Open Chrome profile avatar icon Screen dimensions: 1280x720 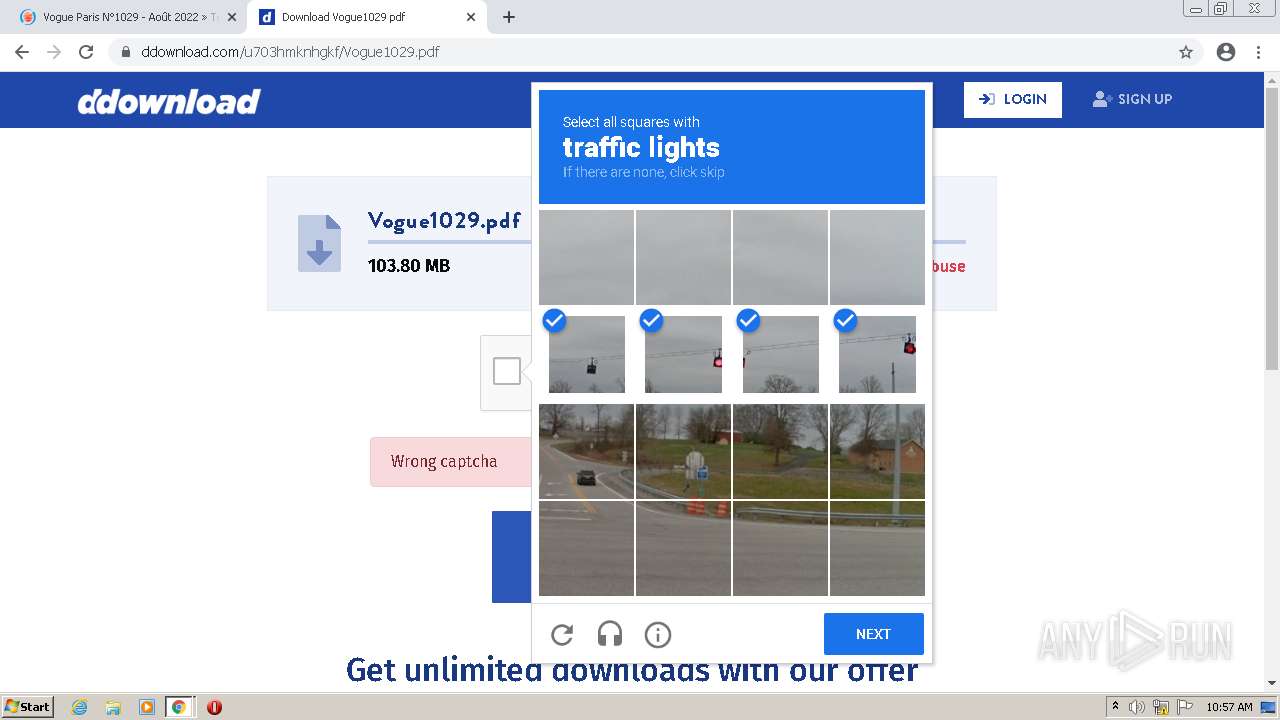tap(1226, 52)
